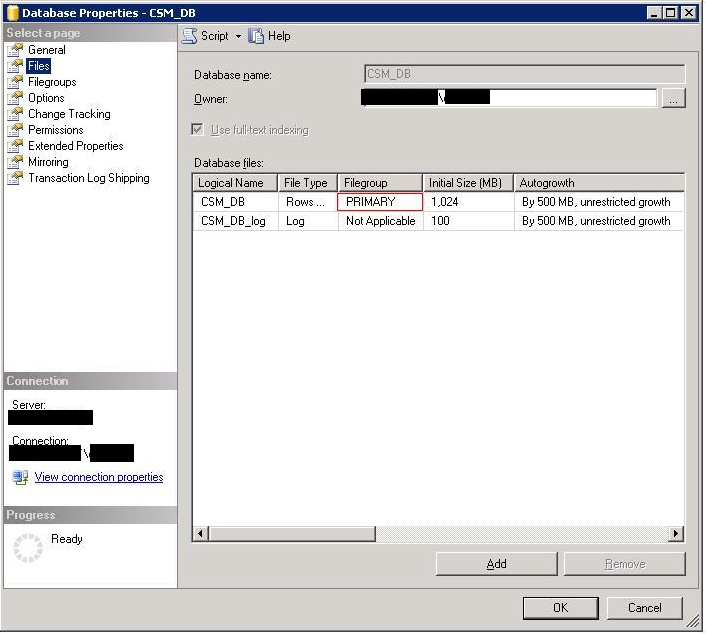The image size is (706, 634).
Task: Click the PRIMARY filegroup cell
Action: (380, 202)
